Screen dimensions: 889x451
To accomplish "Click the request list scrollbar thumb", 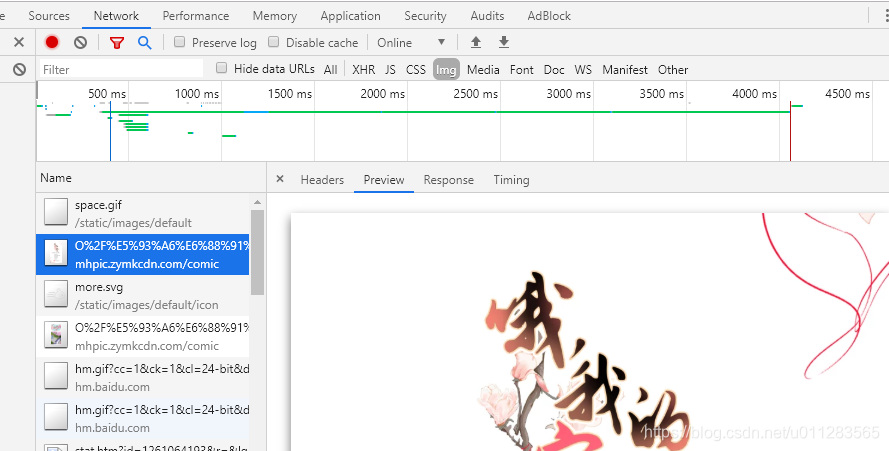I will click(x=257, y=252).
